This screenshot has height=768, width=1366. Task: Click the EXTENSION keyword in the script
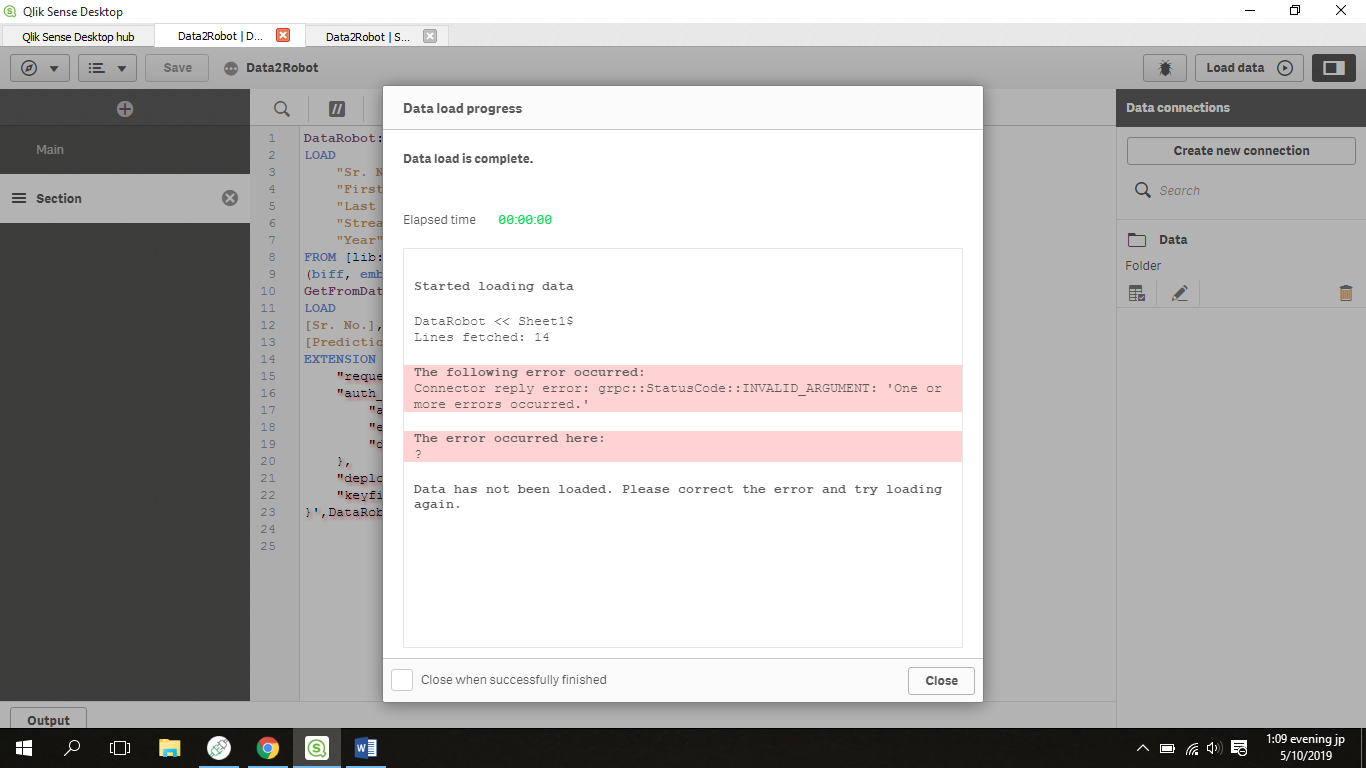[x=340, y=359]
